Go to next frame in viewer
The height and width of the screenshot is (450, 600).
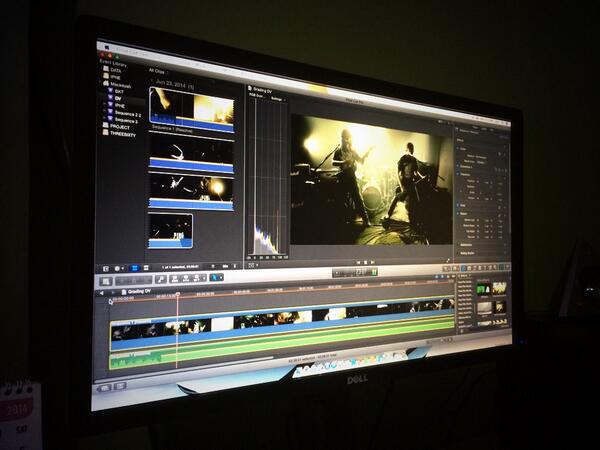(x=372, y=262)
